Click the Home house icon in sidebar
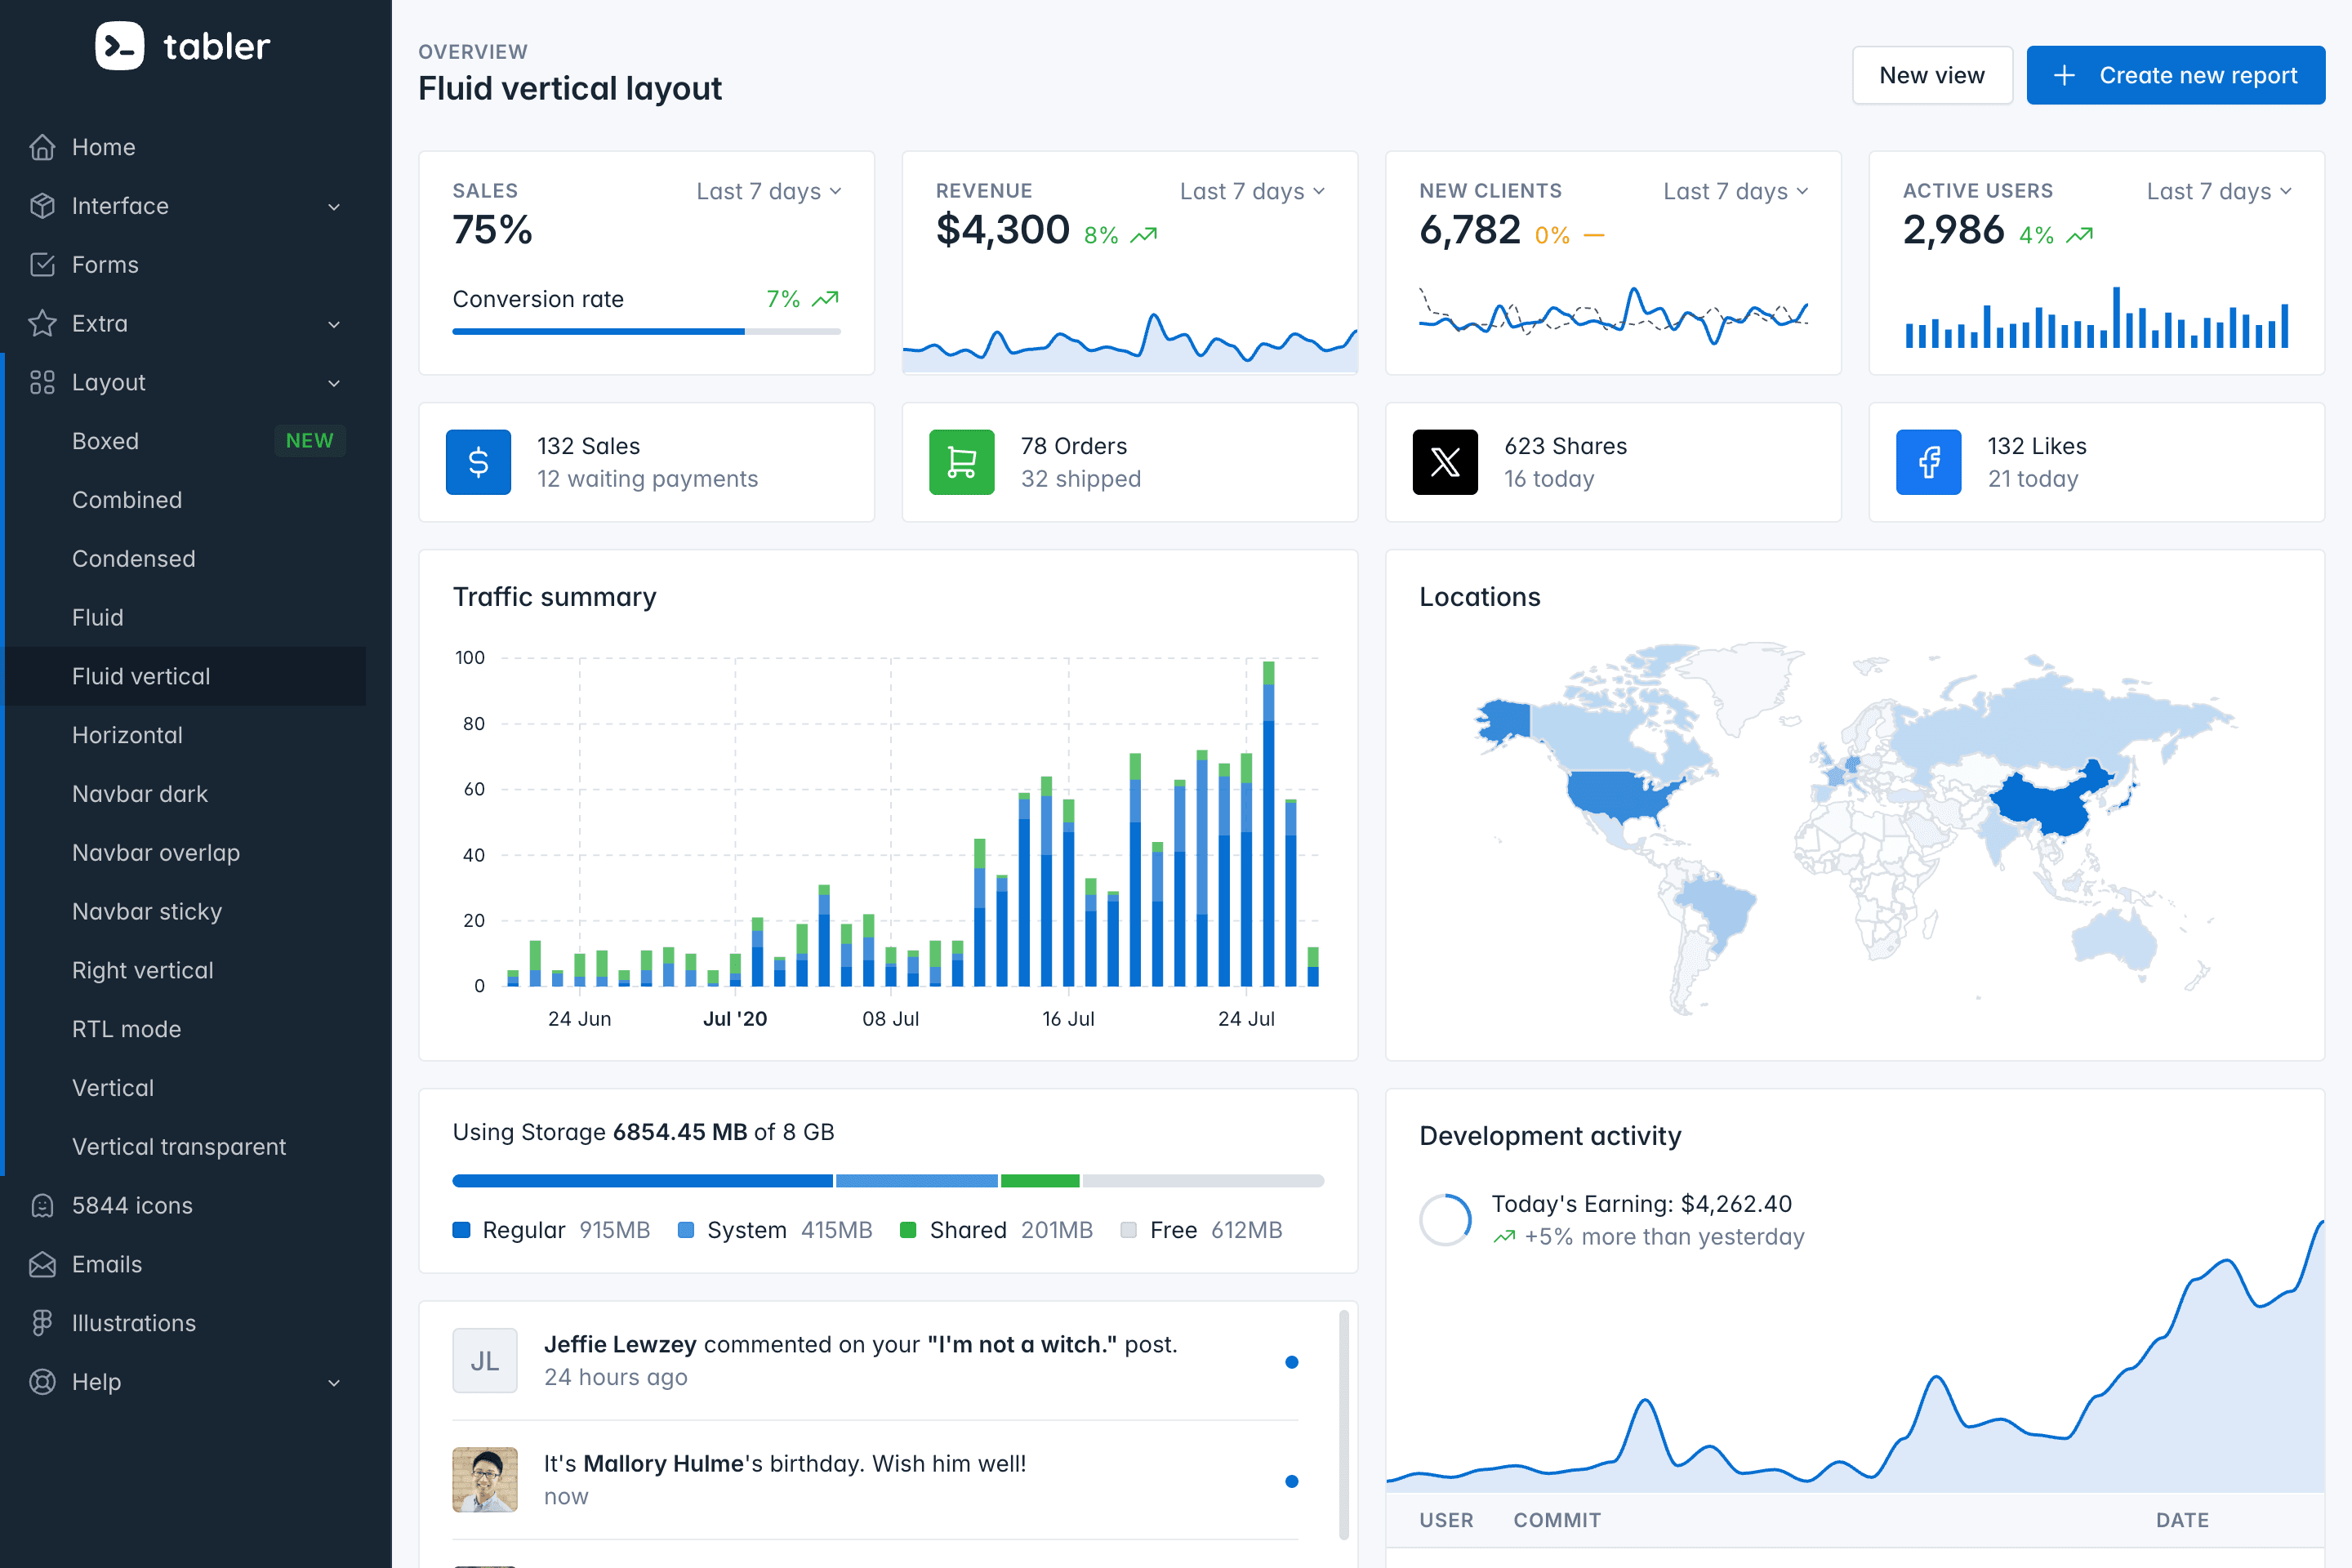2352x1568 pixels. tap(42, 147)
